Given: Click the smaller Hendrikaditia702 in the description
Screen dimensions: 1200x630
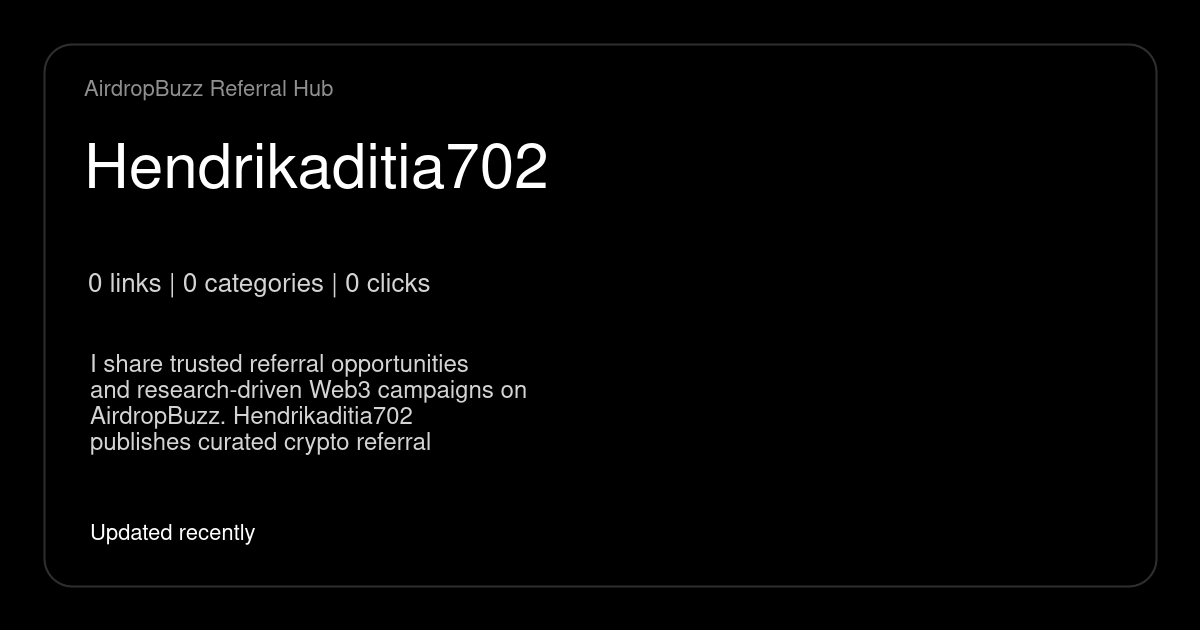Looking at the screenshot, I should [323, 416].
